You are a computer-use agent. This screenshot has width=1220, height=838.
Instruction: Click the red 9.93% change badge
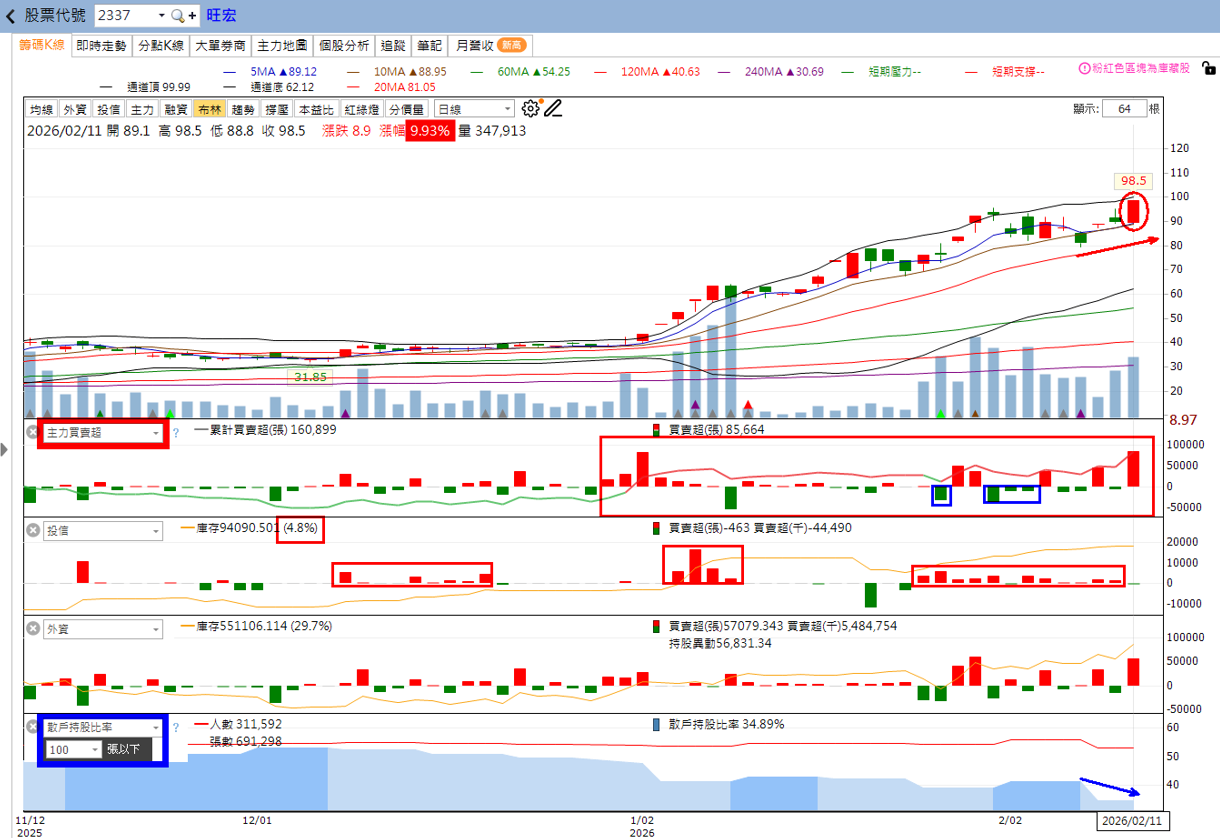tap(429, 131)
